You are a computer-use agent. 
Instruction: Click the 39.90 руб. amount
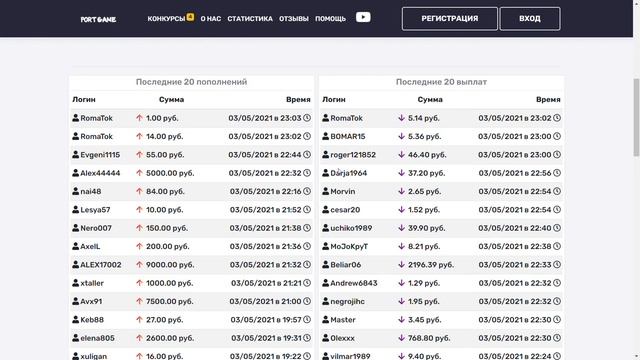(427, 228)
